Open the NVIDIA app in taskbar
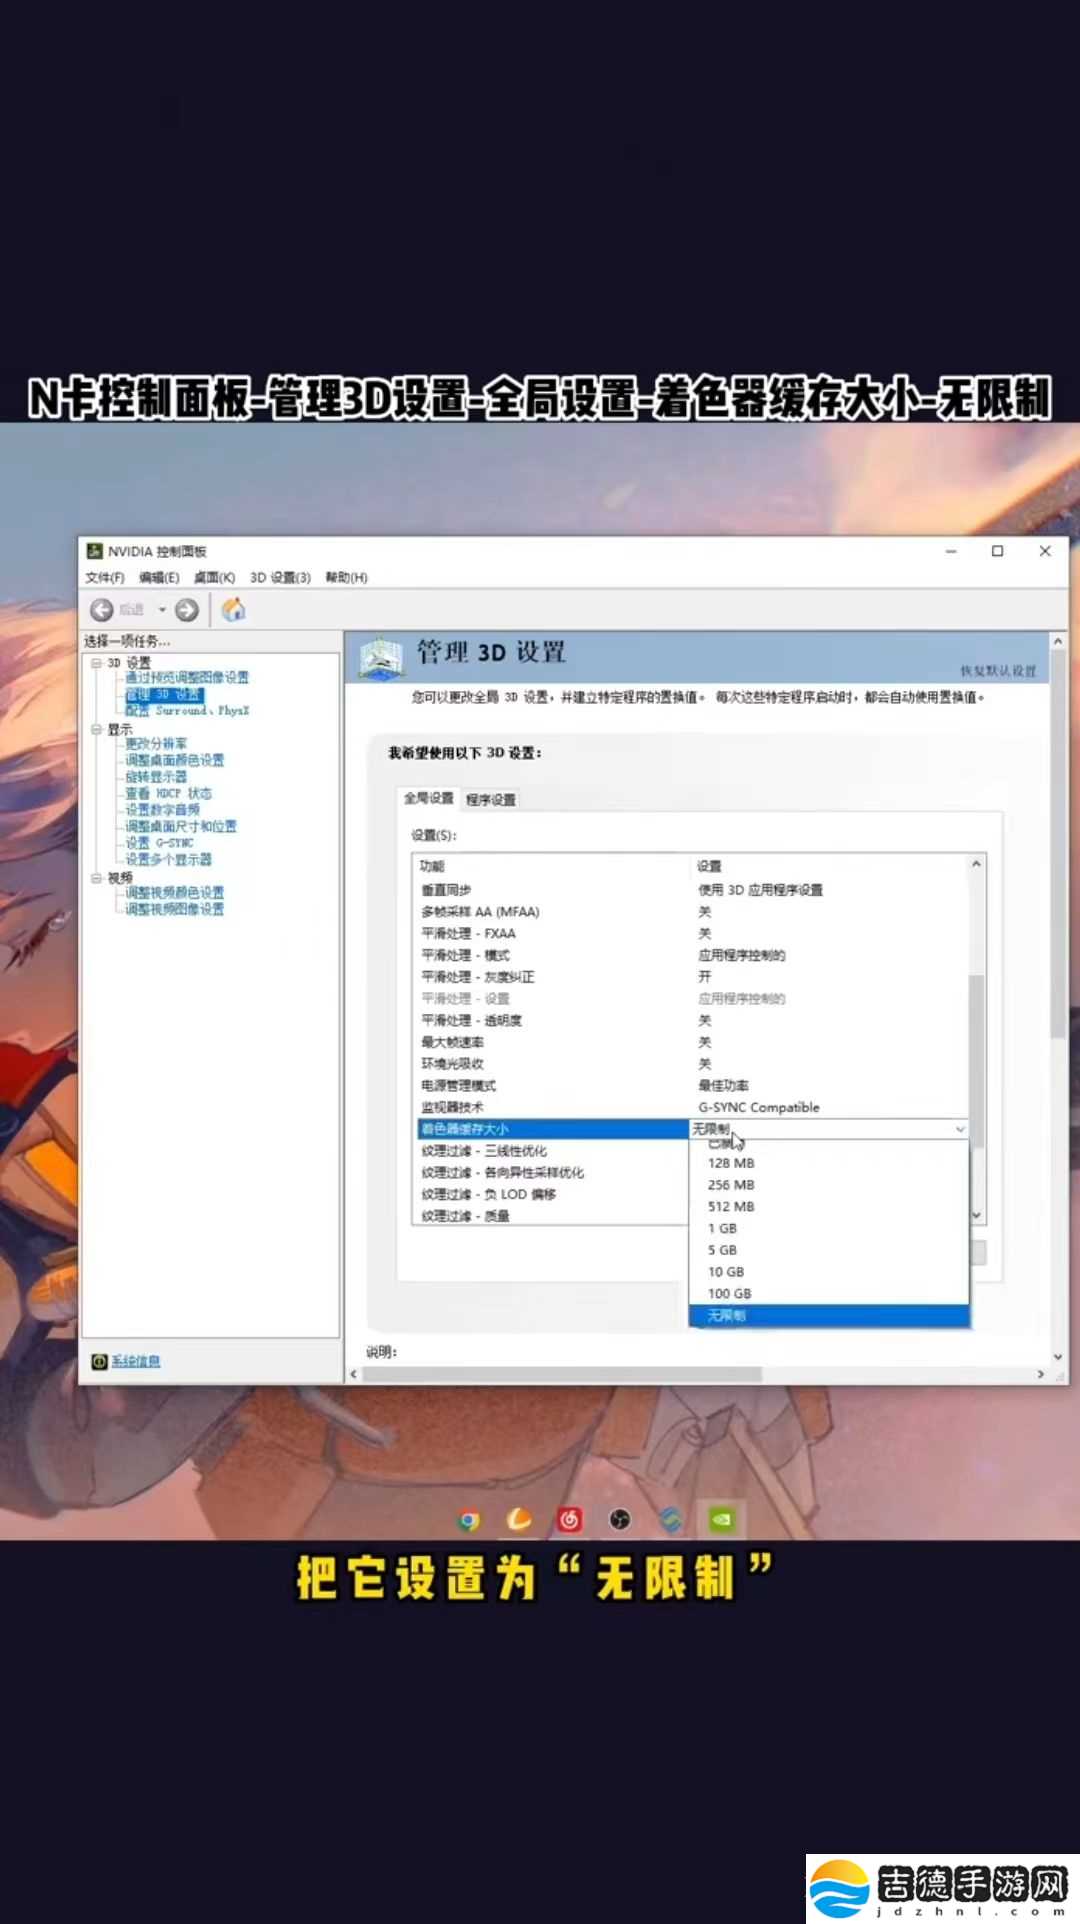The height and width of the screenshot is (1924, 1080). [721, 1520]
